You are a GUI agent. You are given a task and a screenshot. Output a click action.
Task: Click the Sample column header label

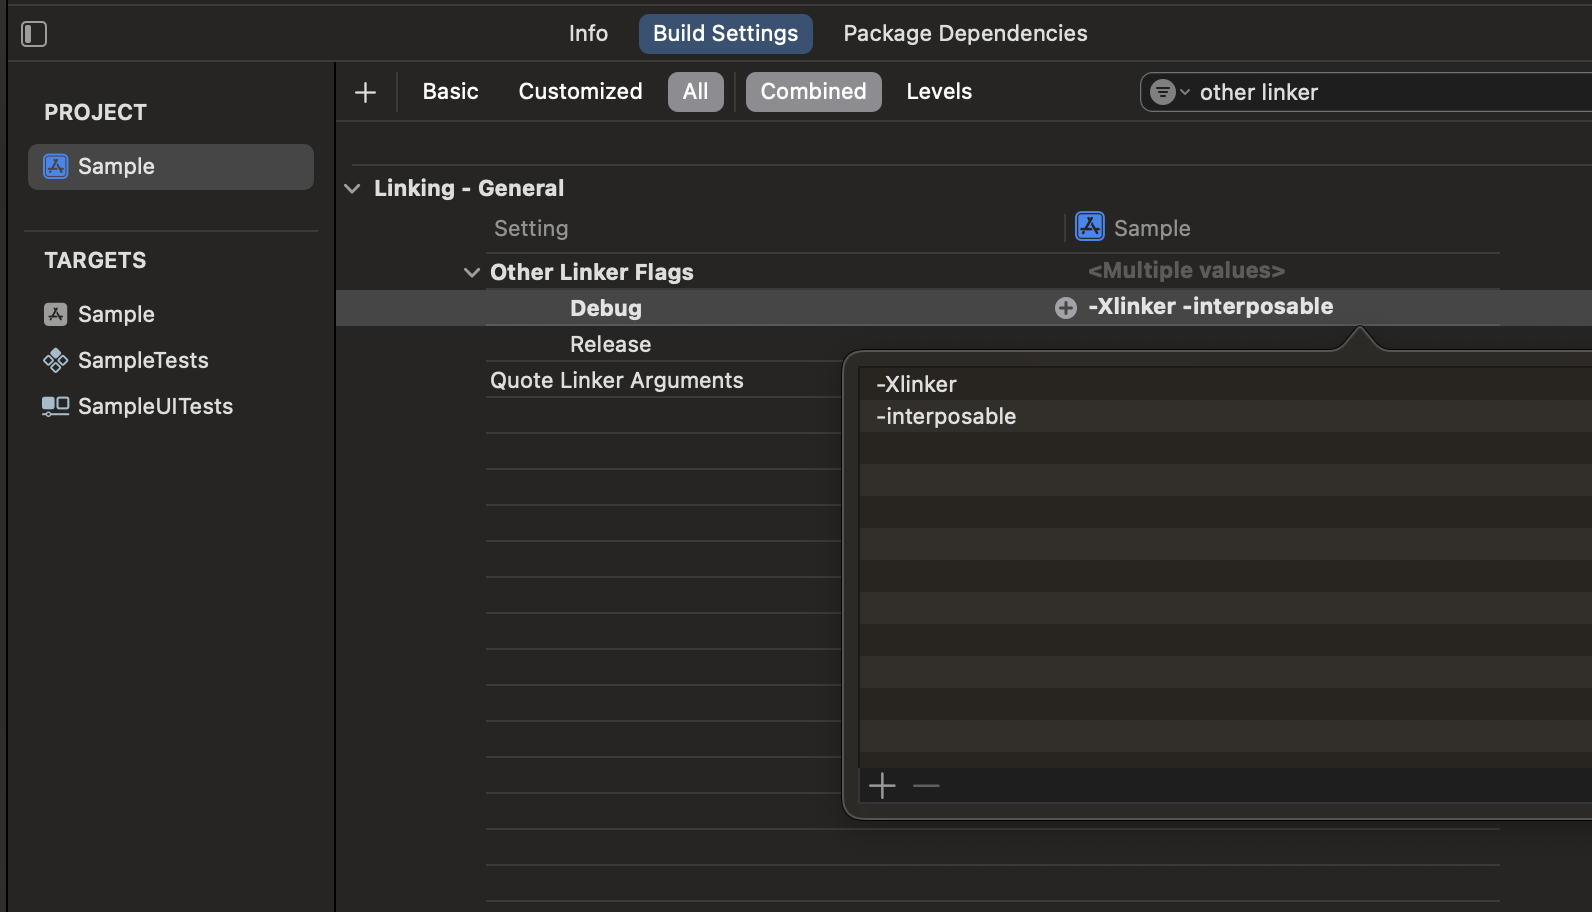[1152, 228]
